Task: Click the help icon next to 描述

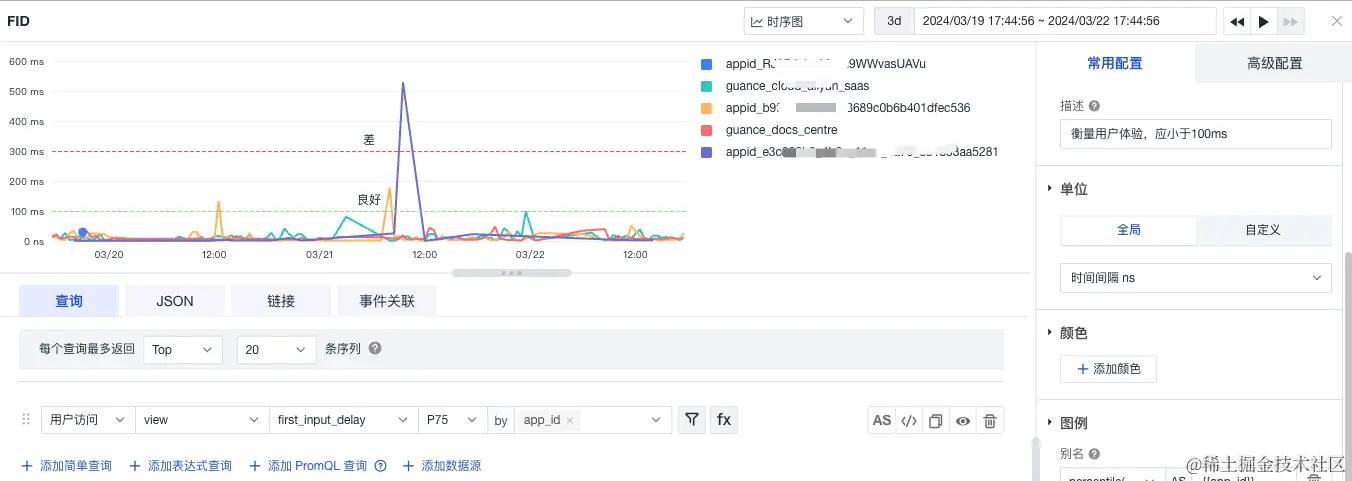Action: [x=1094, y=106]
